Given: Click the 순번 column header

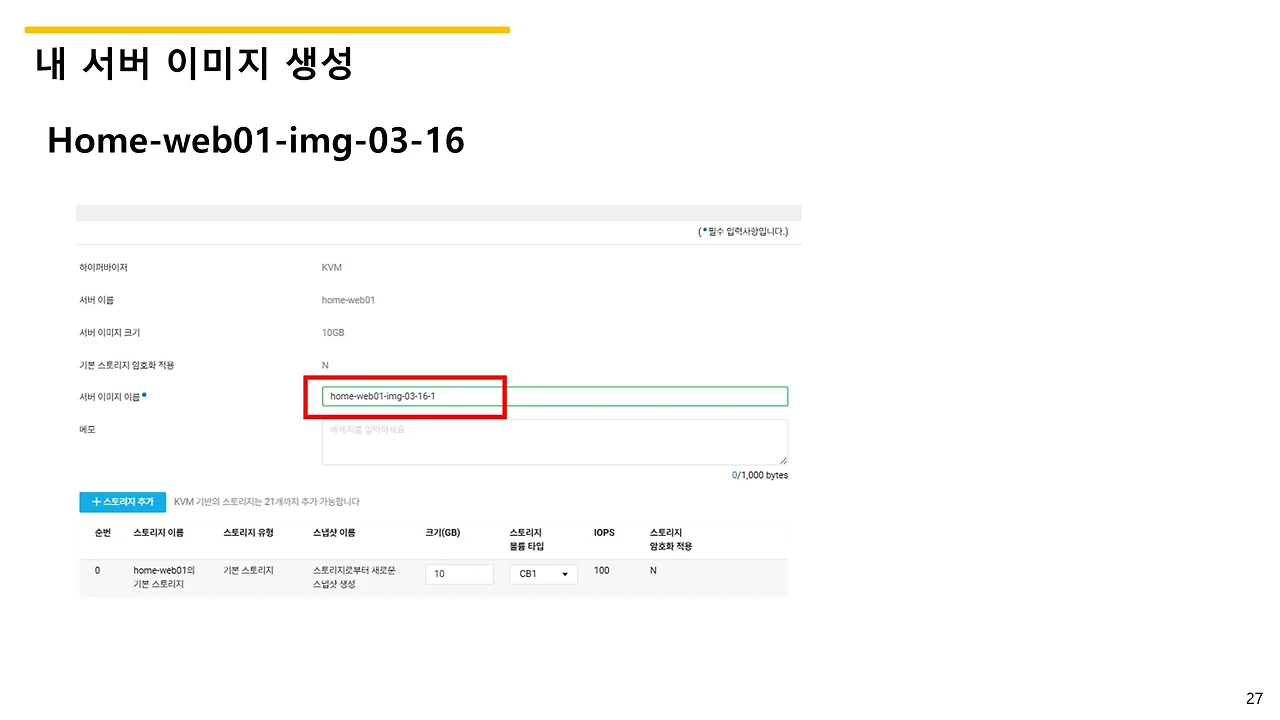Looking at the screenshot, I should (102, 533).
